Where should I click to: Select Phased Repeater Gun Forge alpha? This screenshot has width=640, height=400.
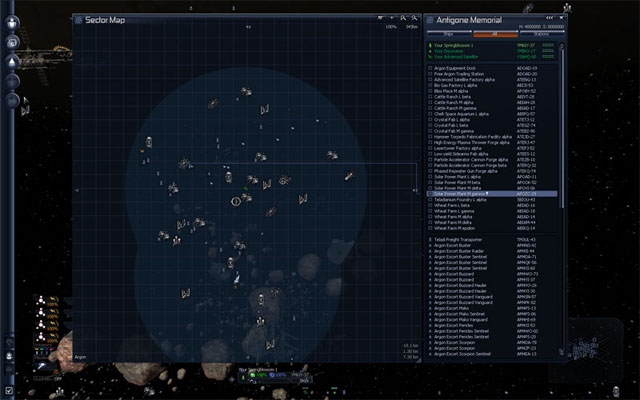coord(492,171)
